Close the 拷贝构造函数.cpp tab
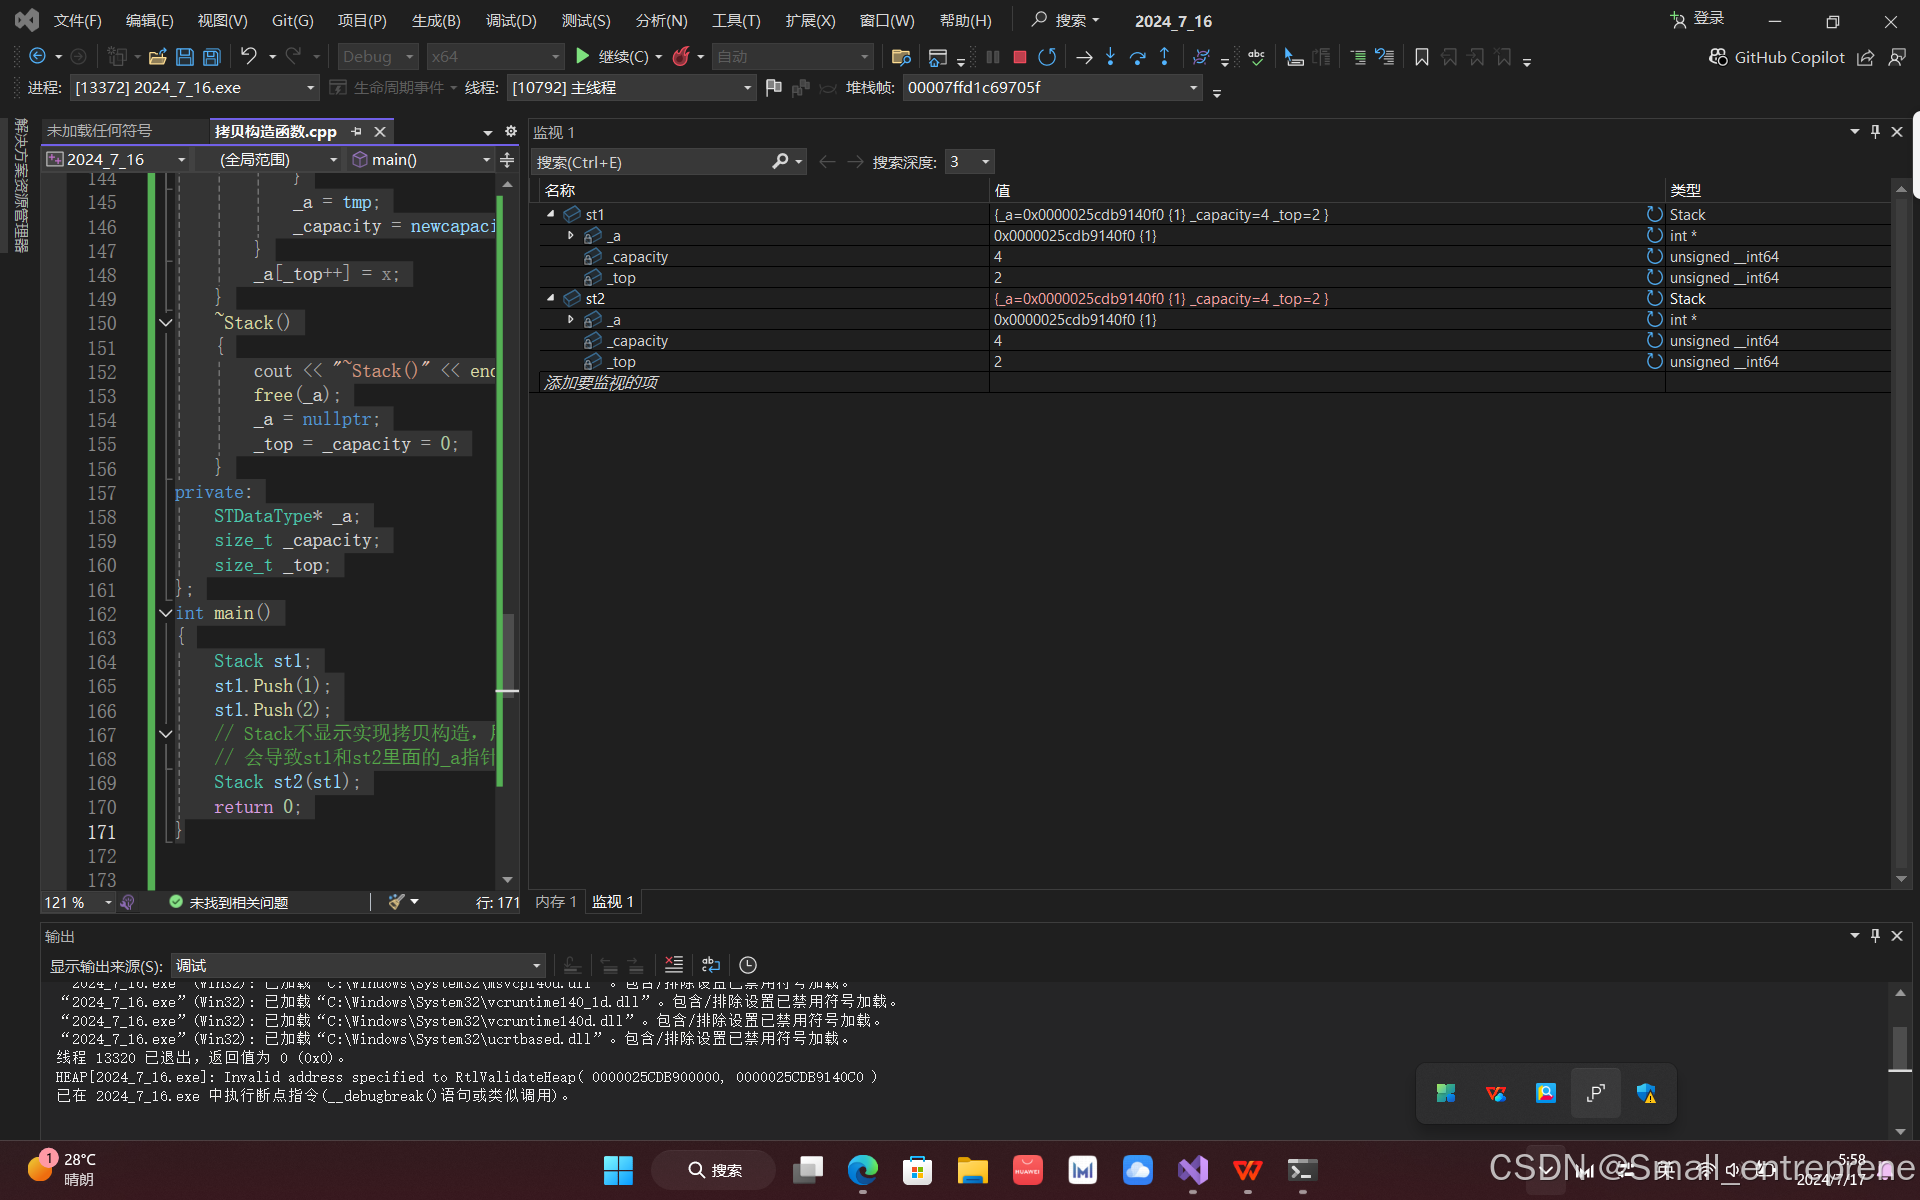 380,132
